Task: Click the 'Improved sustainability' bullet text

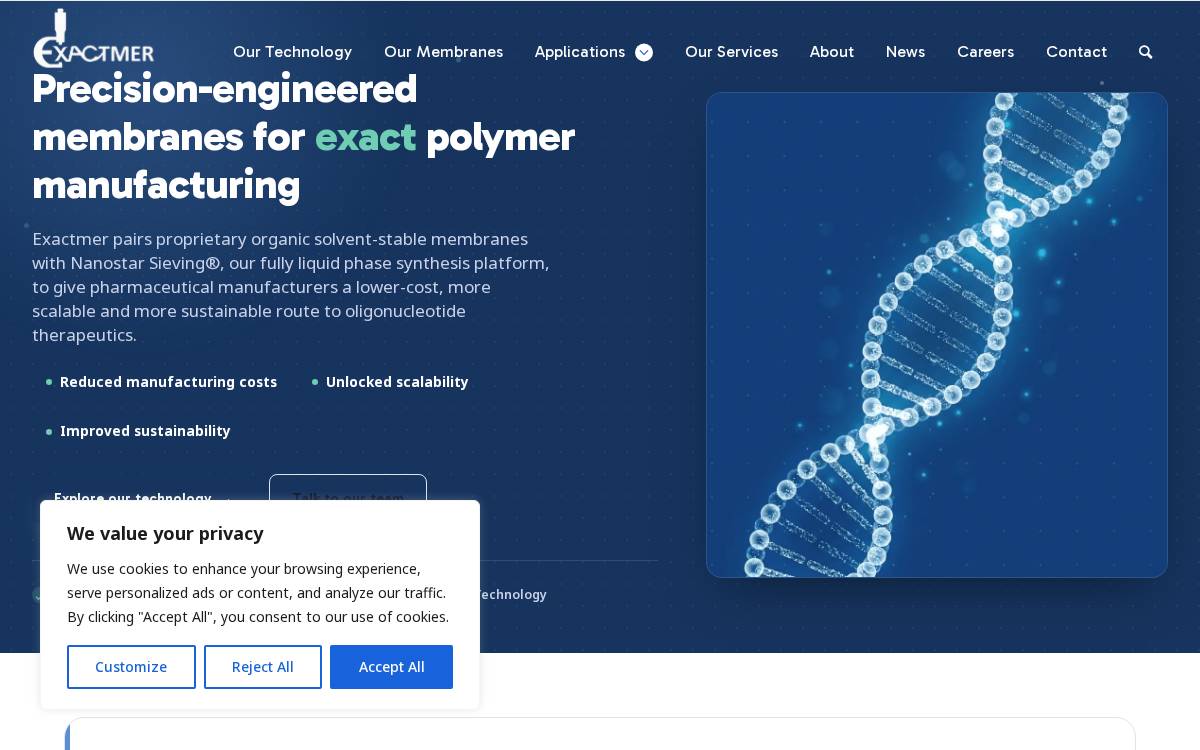Action: pyautogui.click(x=145, y=431)
